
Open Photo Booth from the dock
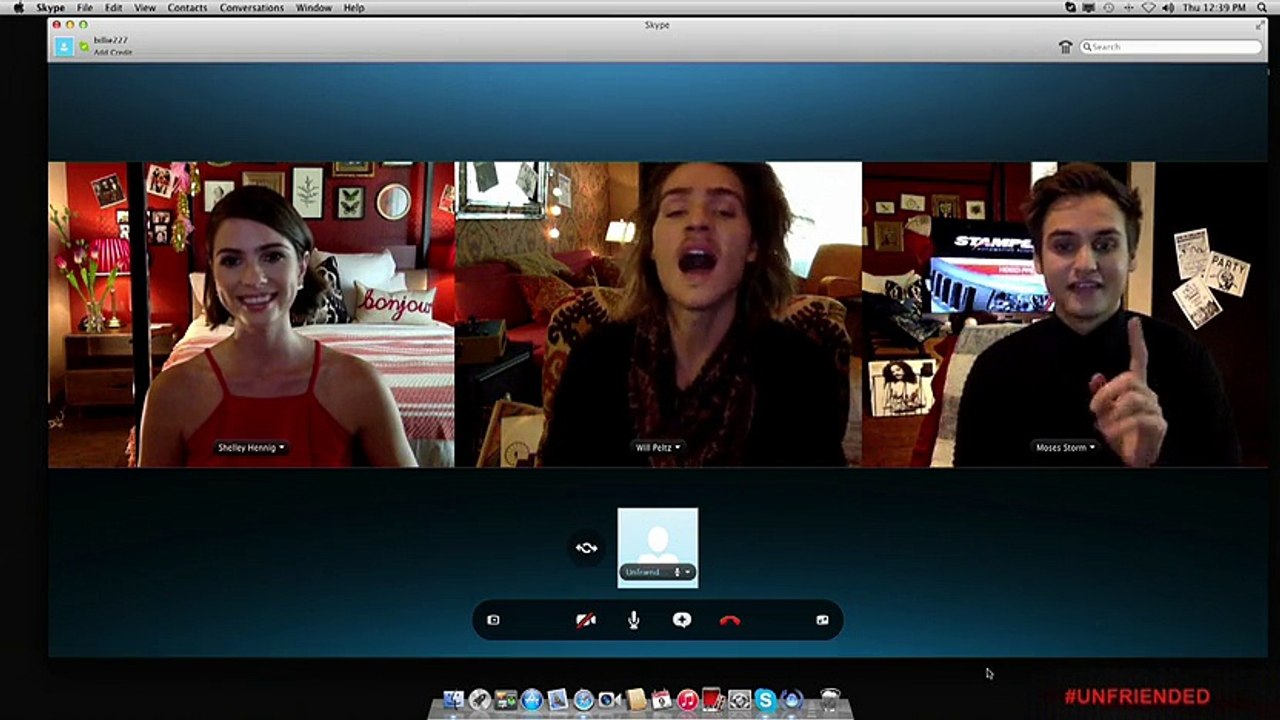click(x=713, y=699)
